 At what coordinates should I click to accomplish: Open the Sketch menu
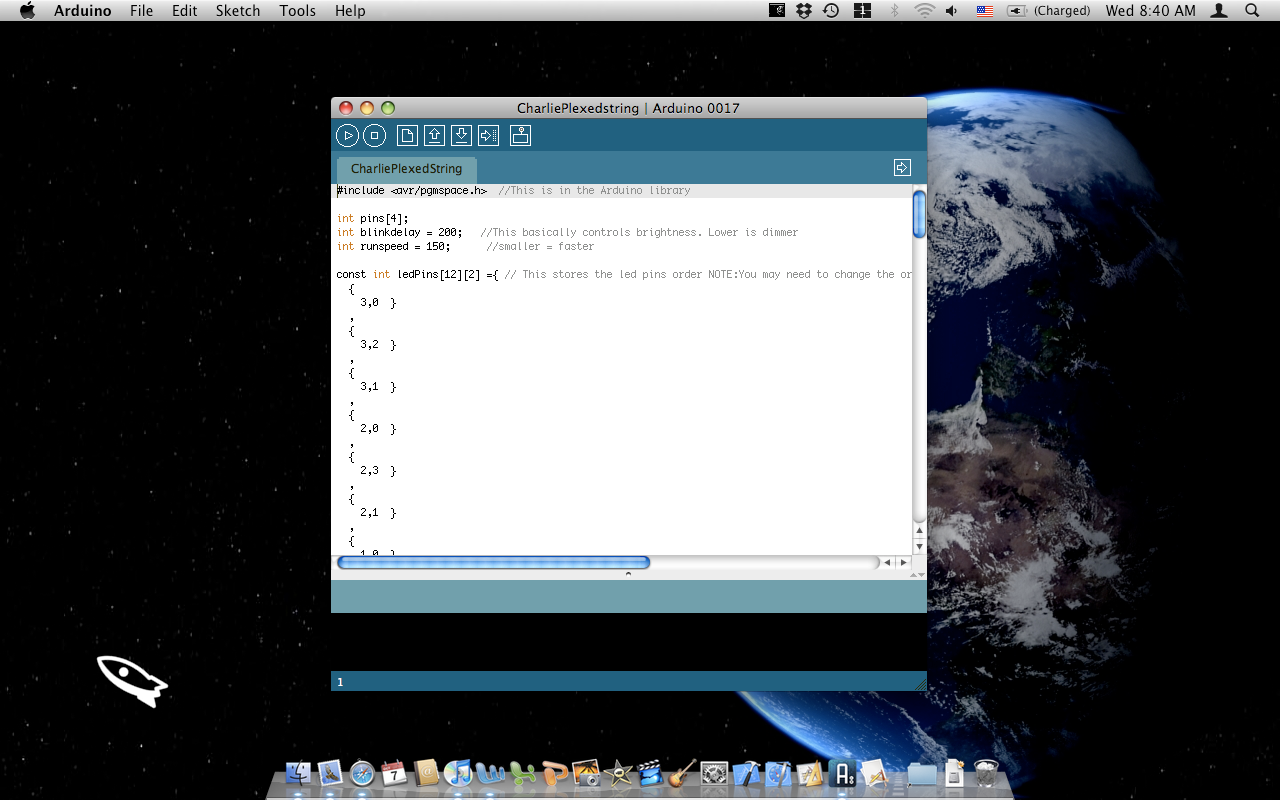click(x=238, y=11)
